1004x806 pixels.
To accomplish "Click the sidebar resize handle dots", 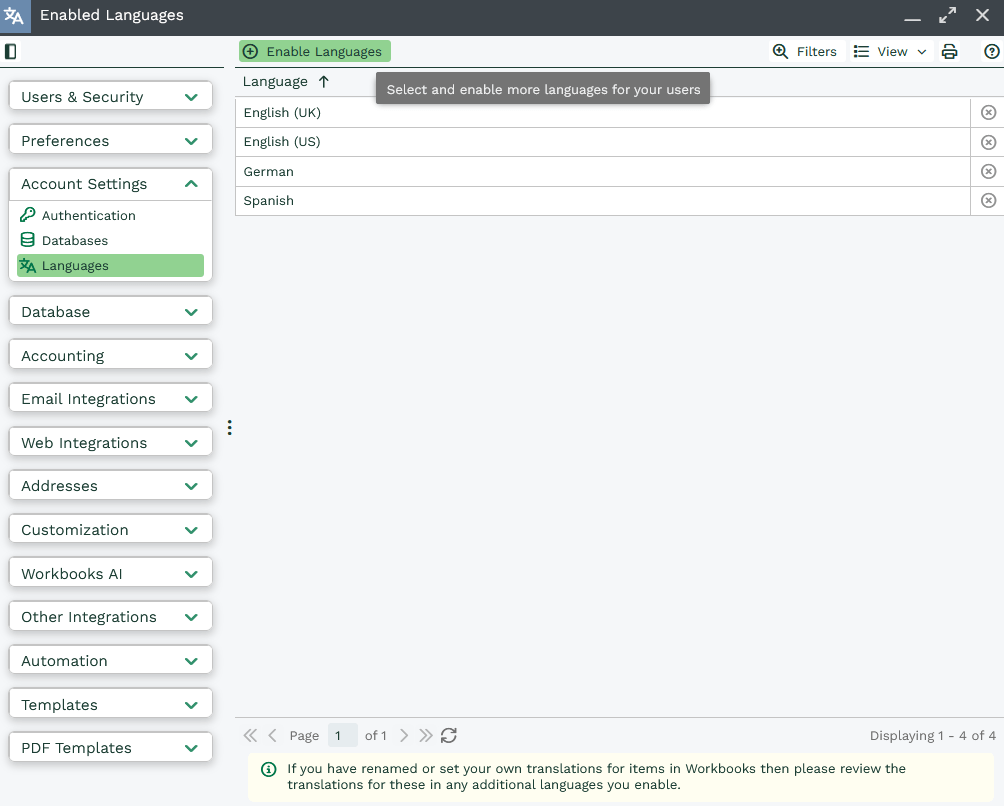I will 229,428.
